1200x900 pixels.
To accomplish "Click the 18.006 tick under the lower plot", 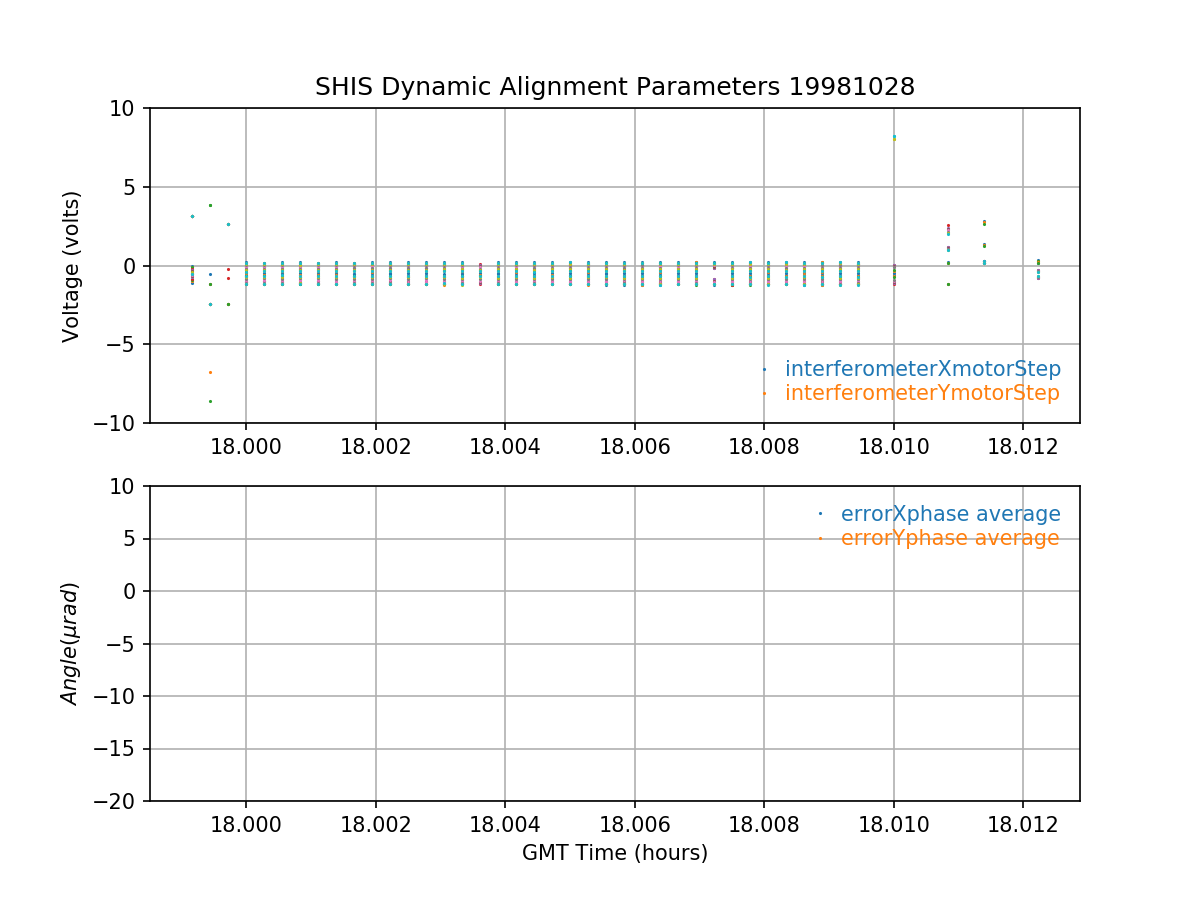I will [634, 824].
